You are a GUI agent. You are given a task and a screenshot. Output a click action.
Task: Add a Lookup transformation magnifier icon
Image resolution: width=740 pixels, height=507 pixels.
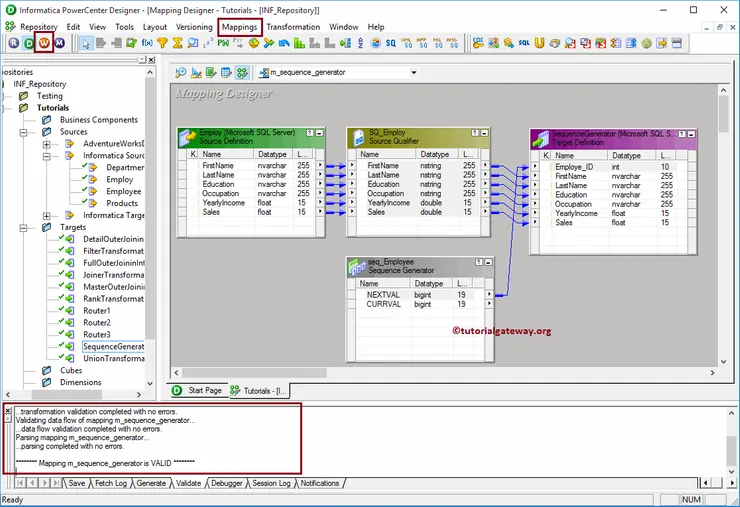tap(193, 43)
